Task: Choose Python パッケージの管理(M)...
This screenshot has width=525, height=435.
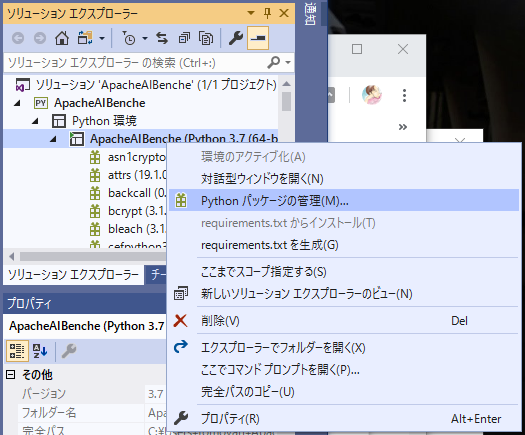Action: [344, 201]
